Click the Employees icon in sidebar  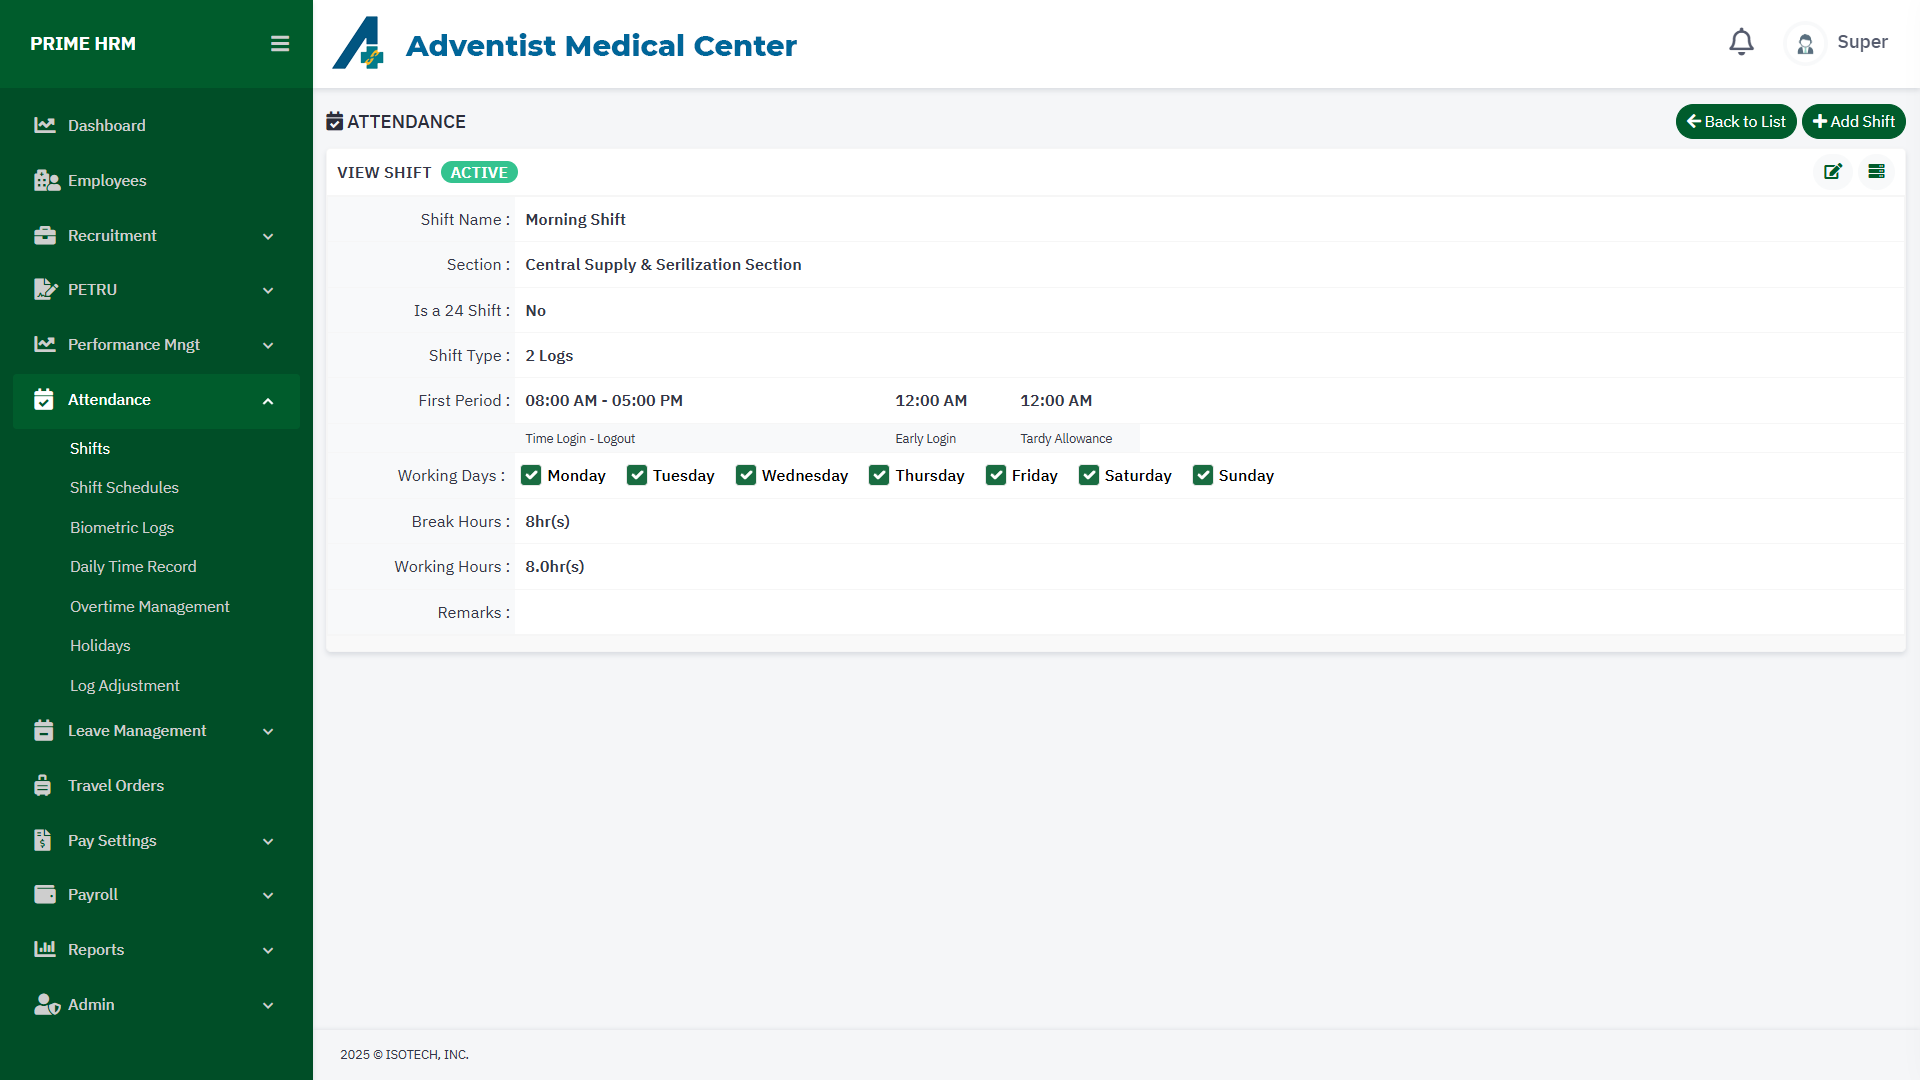click(46, 181)
